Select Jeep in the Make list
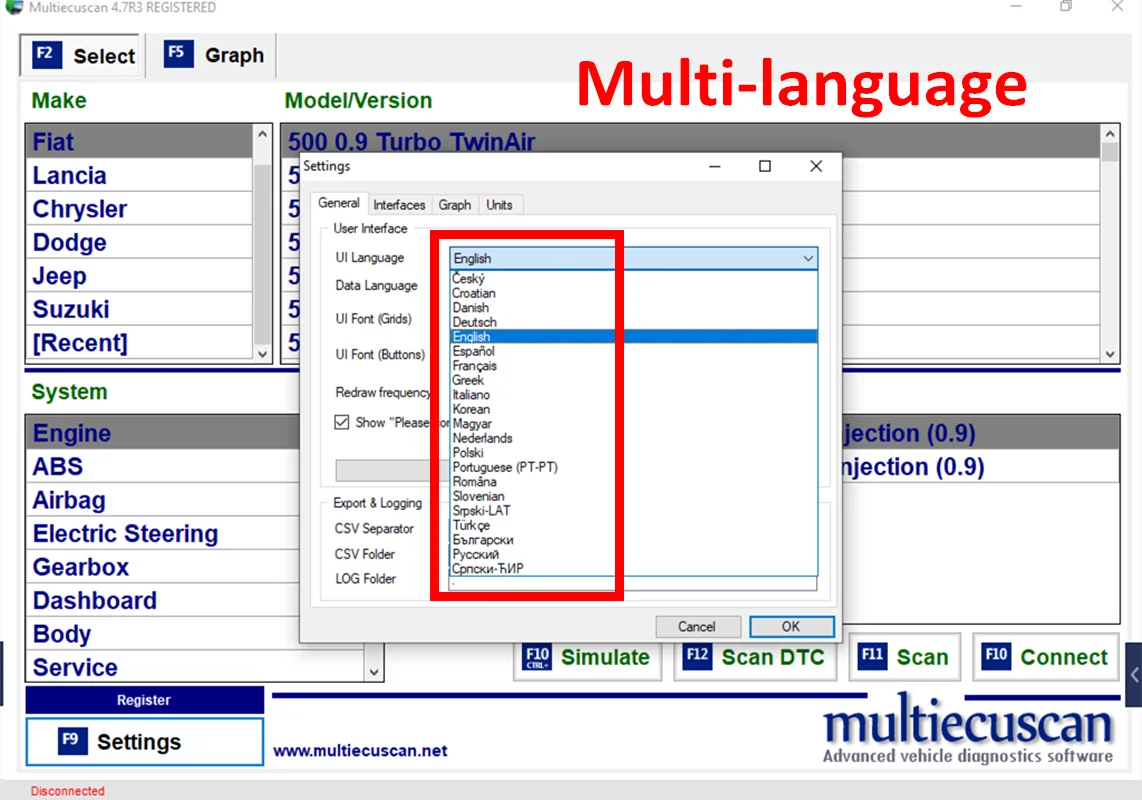Viewport: 1142px width, 800px height. point(139,276)
